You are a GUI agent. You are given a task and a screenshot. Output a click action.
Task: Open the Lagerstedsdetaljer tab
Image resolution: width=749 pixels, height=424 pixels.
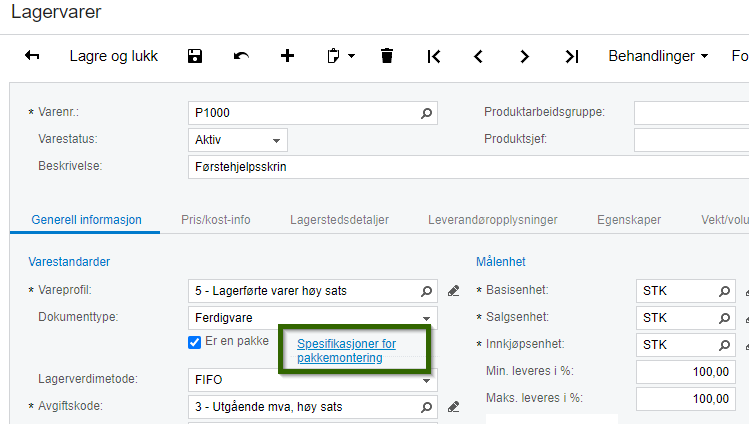pos(339,220)
